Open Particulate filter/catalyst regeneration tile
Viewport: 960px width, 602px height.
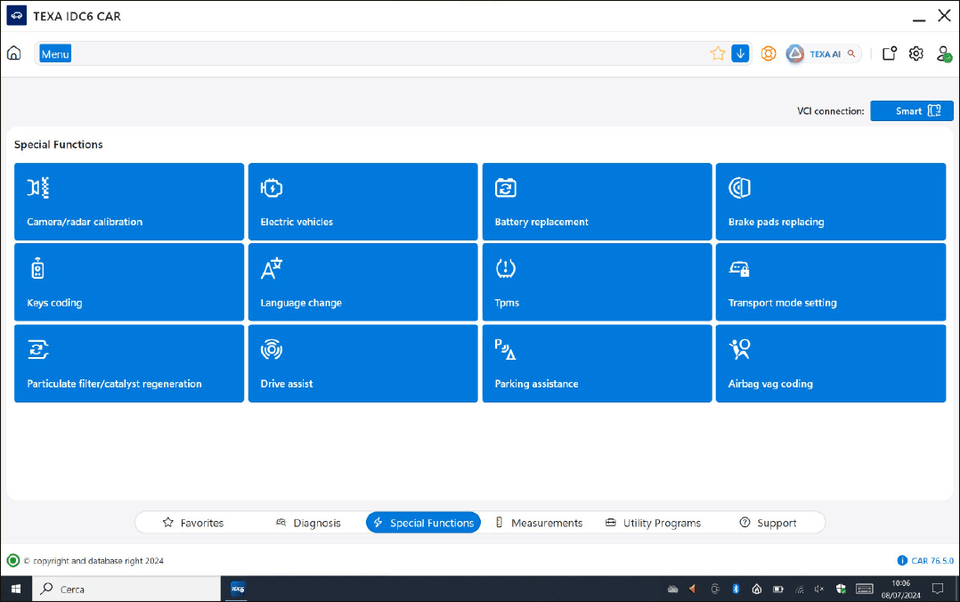pos(129,363)
